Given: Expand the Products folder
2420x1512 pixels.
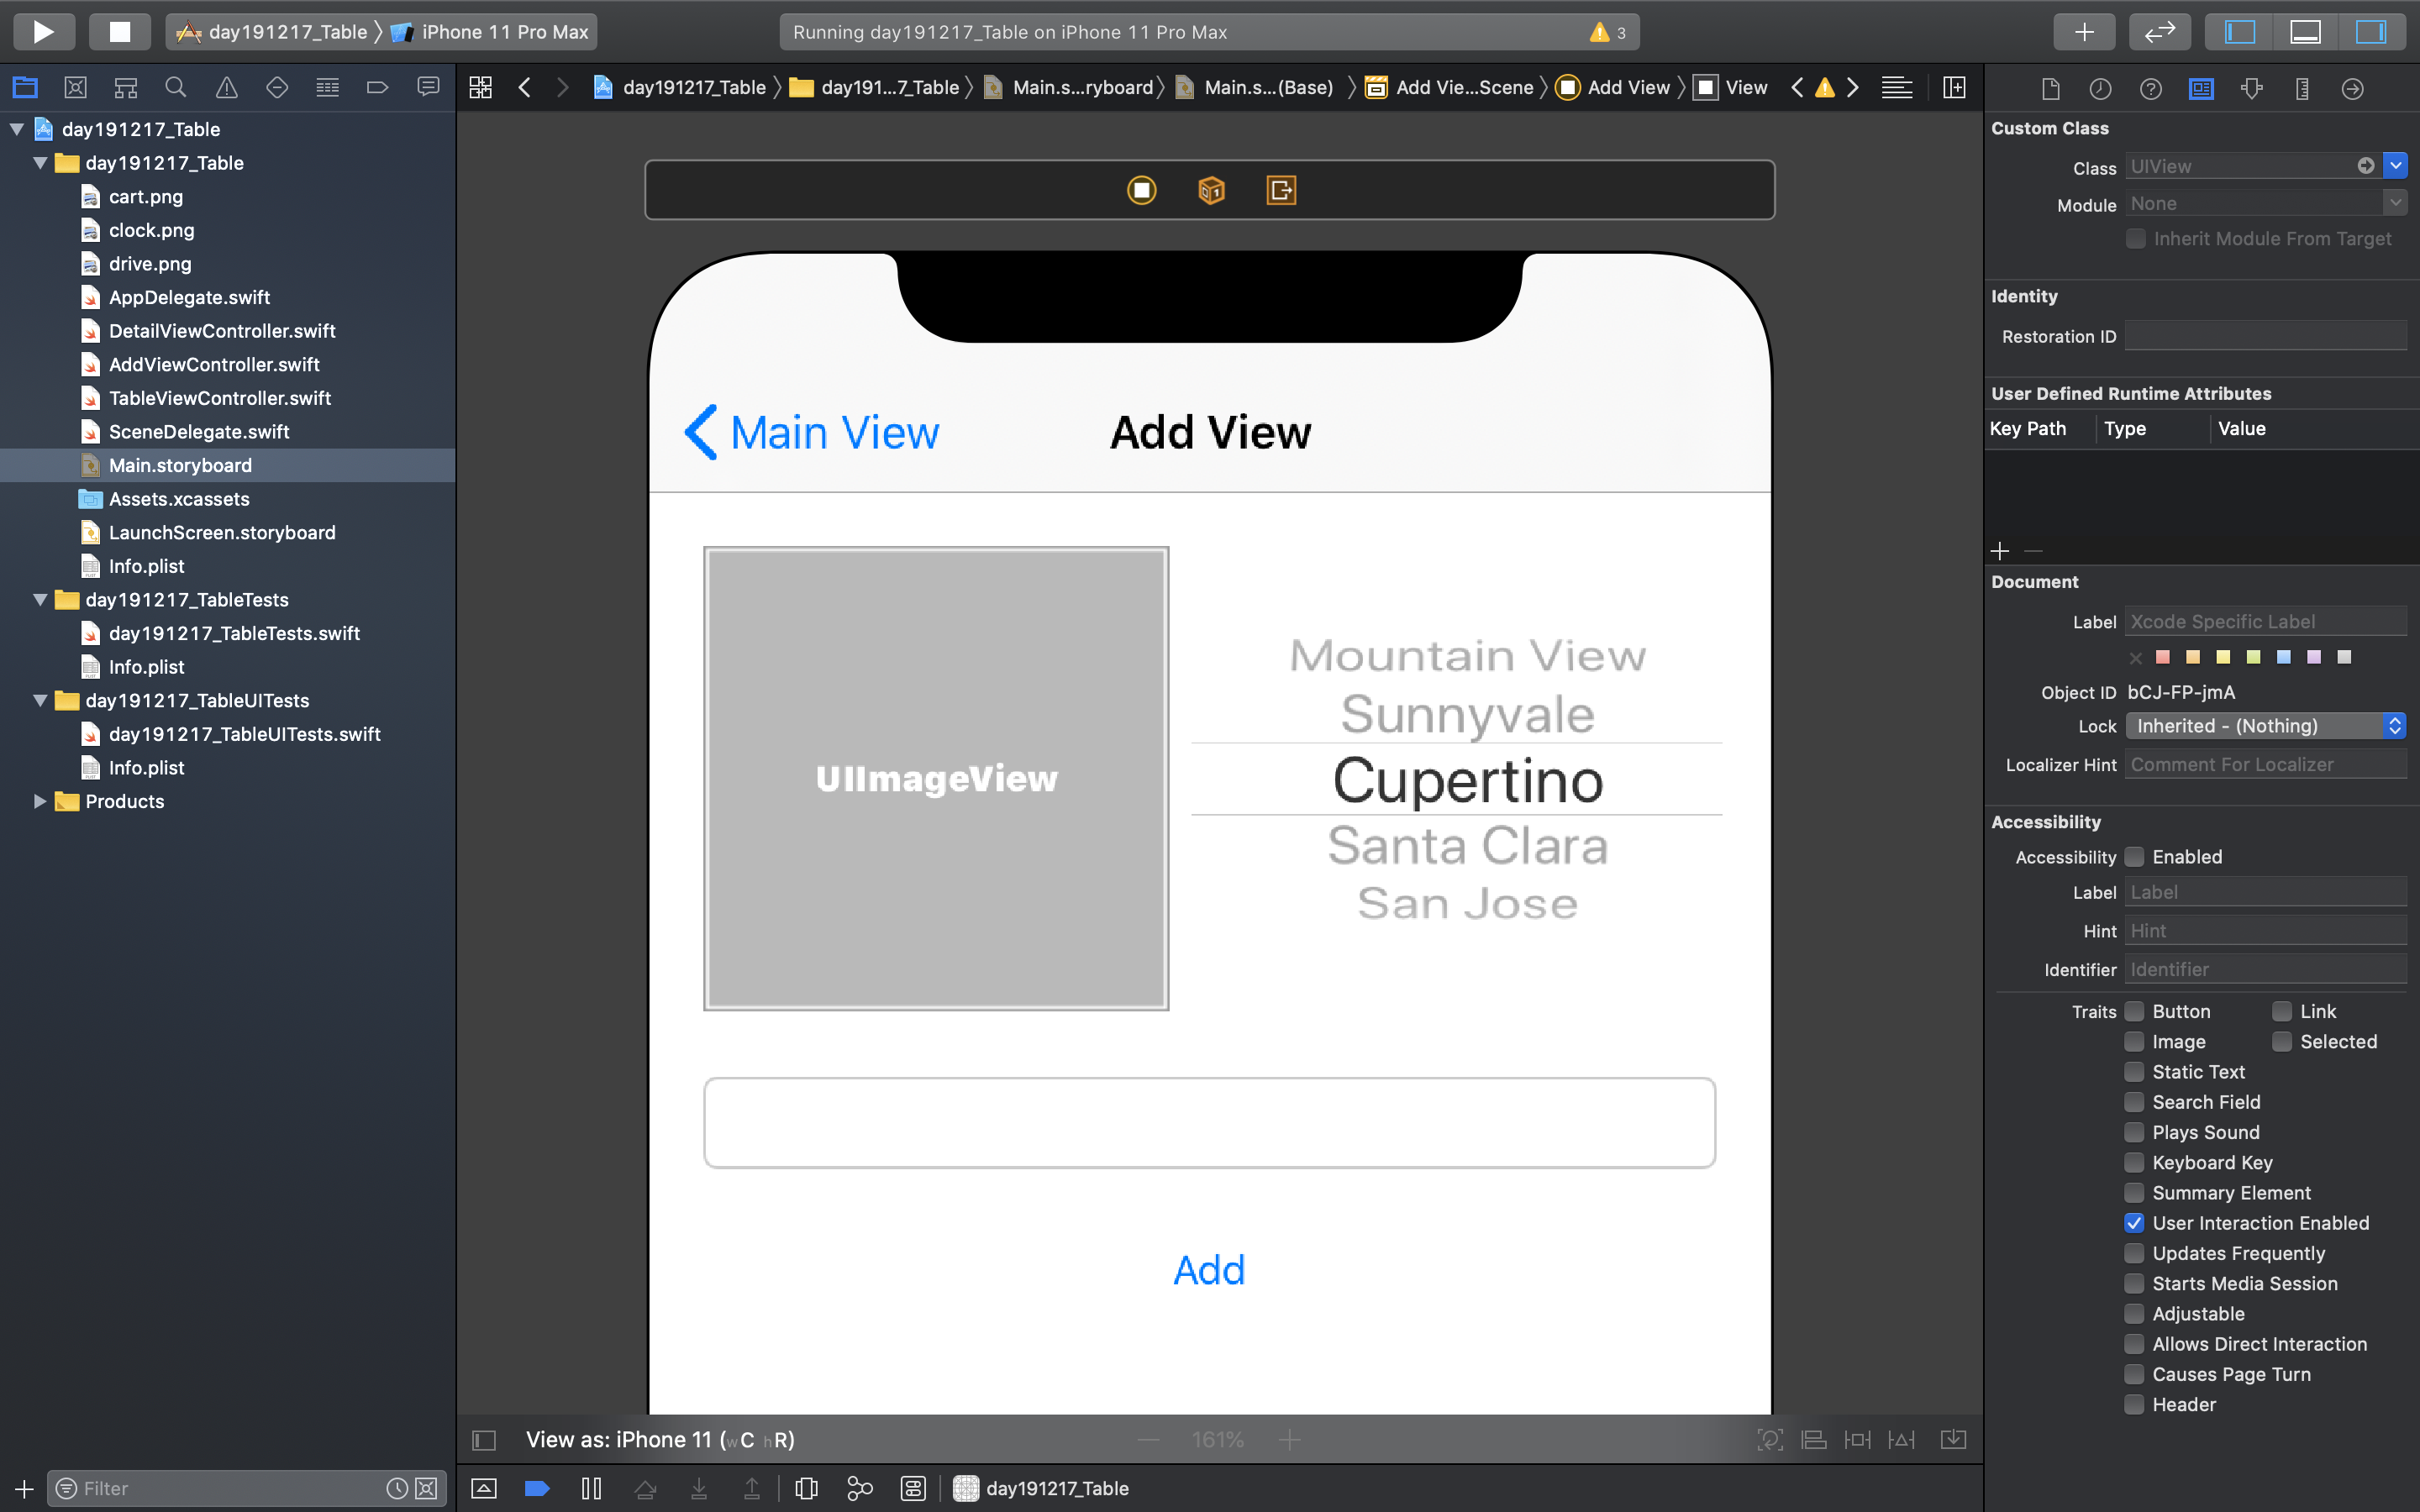Looking at the screenshot, I should click(x=40, y=801).
